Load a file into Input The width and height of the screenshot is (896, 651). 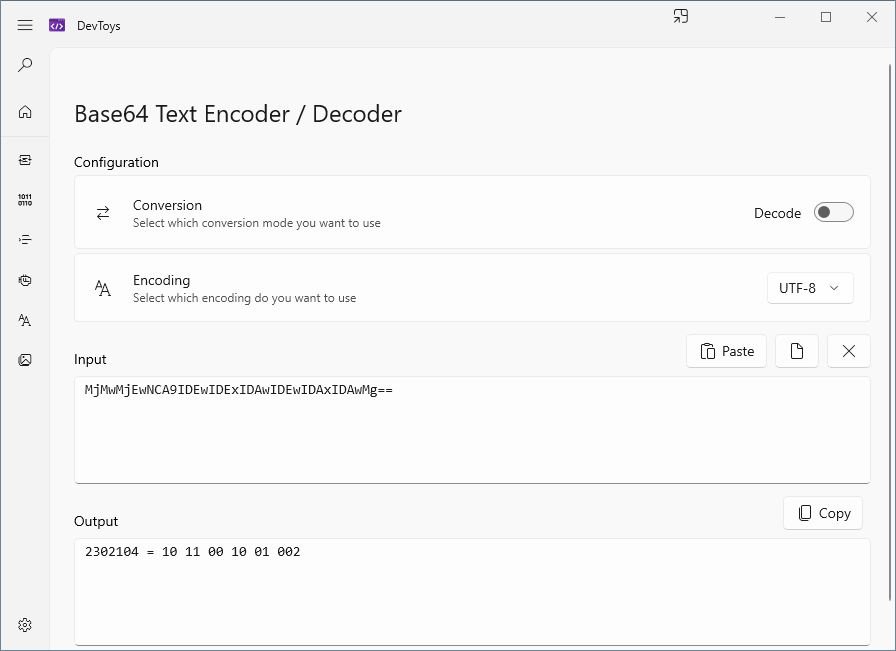coord(797,351)
